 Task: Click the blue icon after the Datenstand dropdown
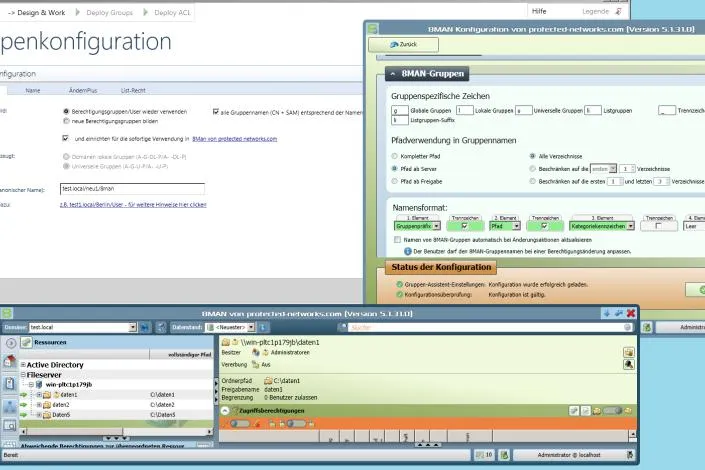coord(263,327)
